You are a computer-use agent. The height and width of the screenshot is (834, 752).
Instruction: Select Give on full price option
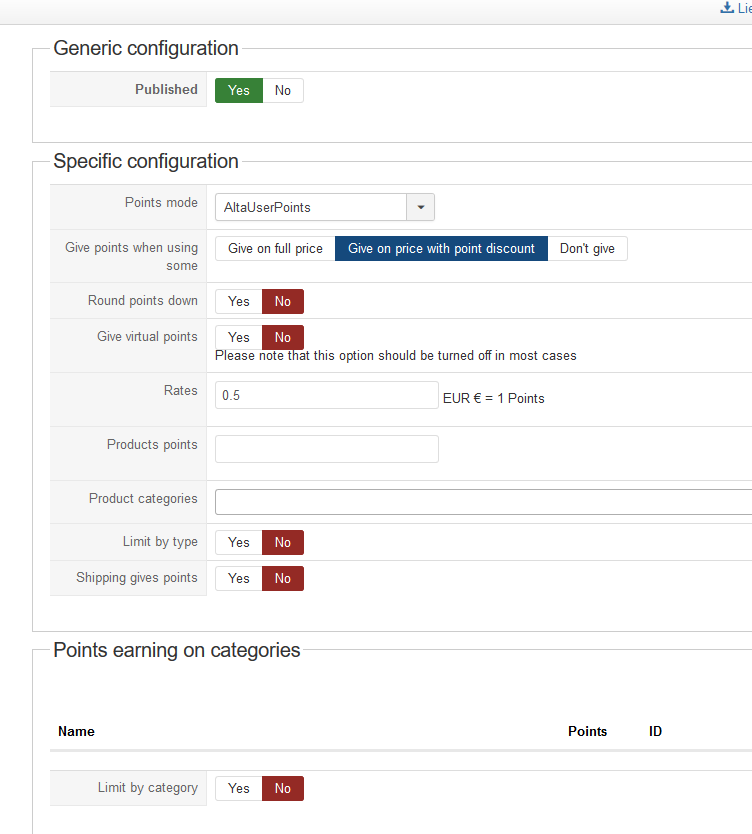tap(275, 248)
